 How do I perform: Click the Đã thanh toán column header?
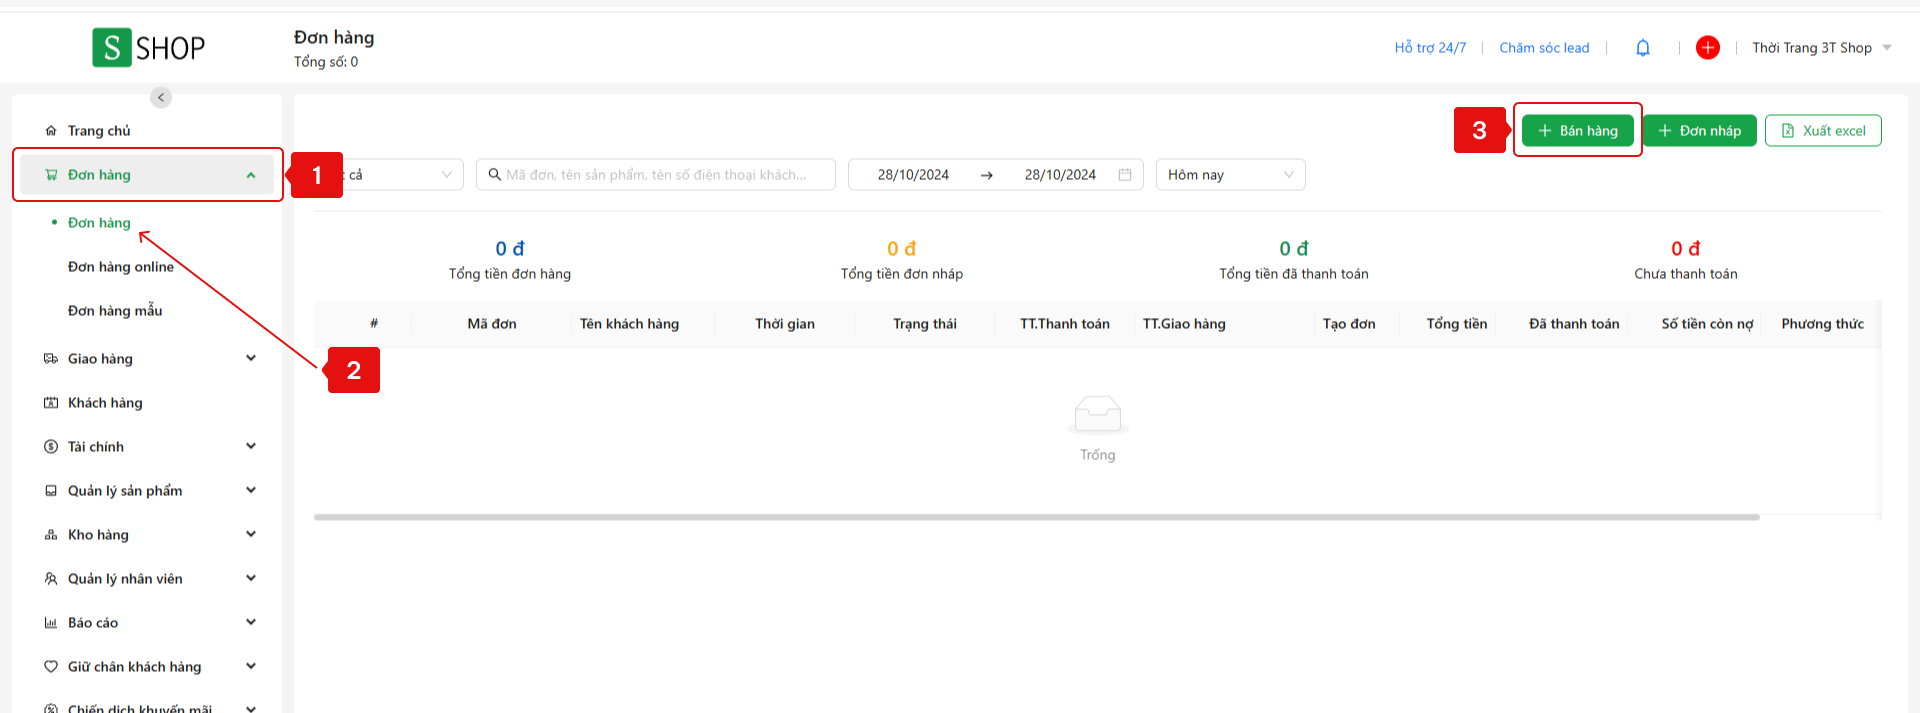coord(1574,324)
